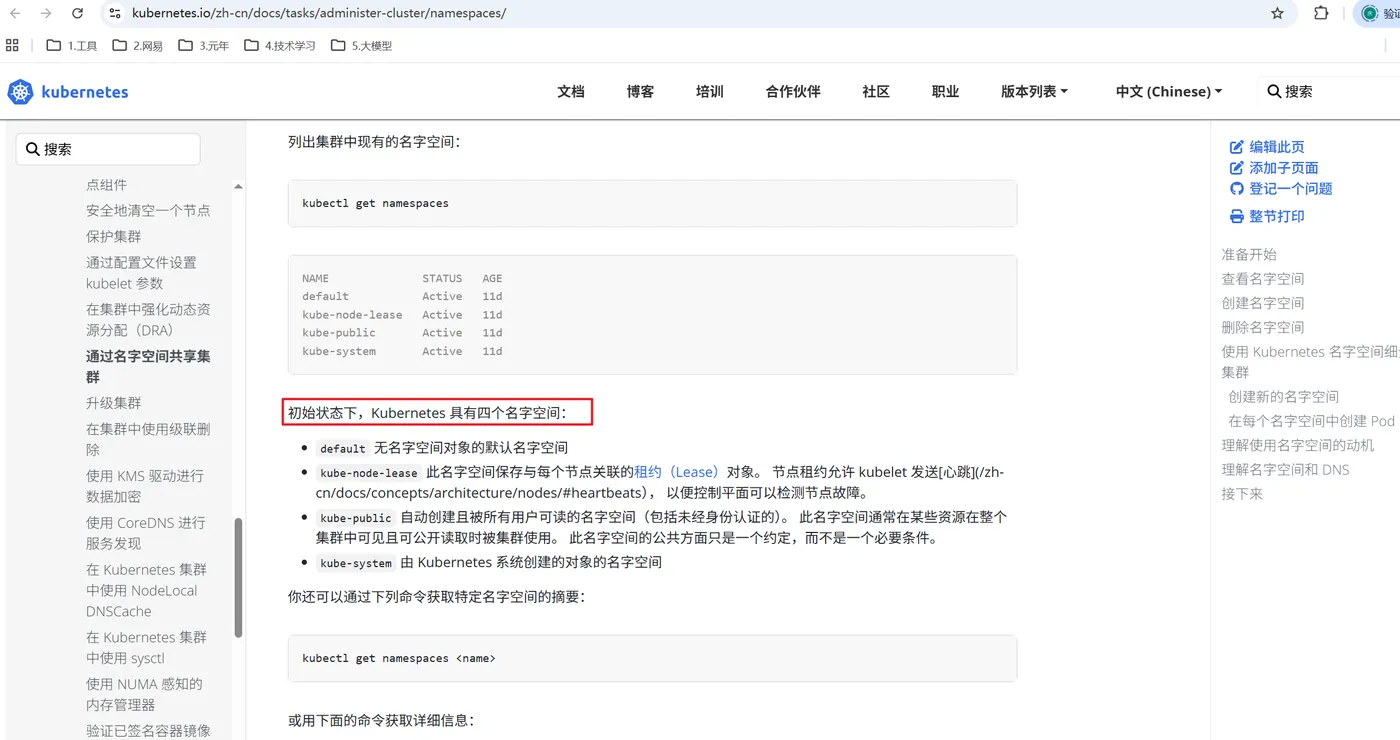1400x740 pixels.
Task: Open 通过配置文件设置 kubelet 参数 in sidebar
Action: pos(141,273)
